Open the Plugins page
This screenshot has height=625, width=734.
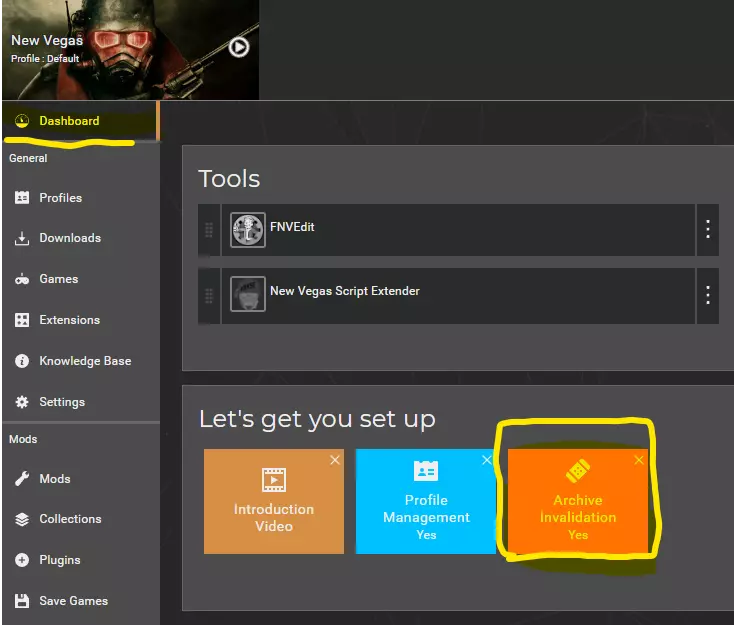(81, 560)
